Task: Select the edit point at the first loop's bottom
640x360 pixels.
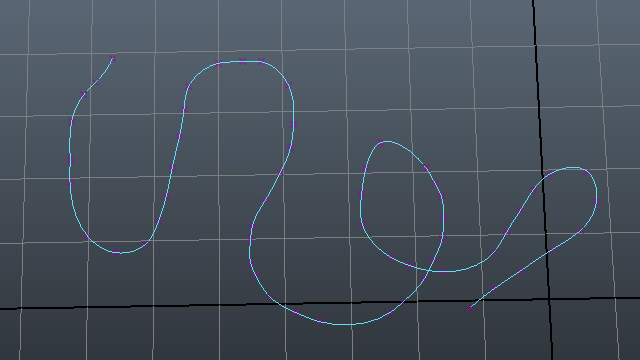Action: click(x=116, y=252)
